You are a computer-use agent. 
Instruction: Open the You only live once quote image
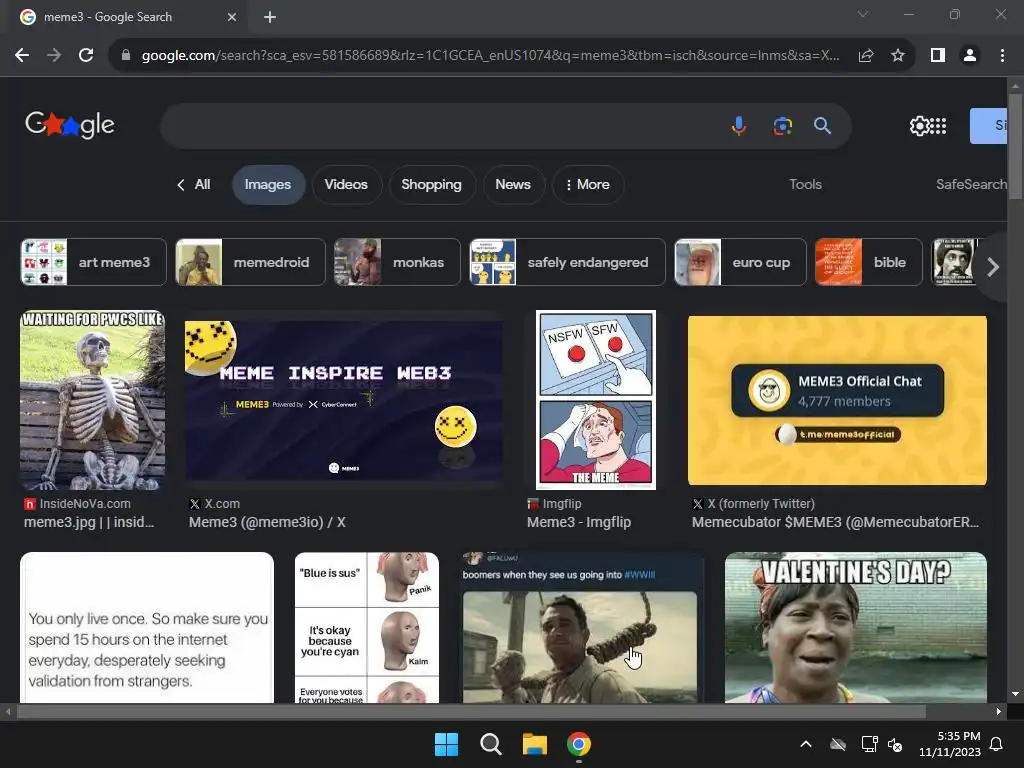(x=147, y=628)
